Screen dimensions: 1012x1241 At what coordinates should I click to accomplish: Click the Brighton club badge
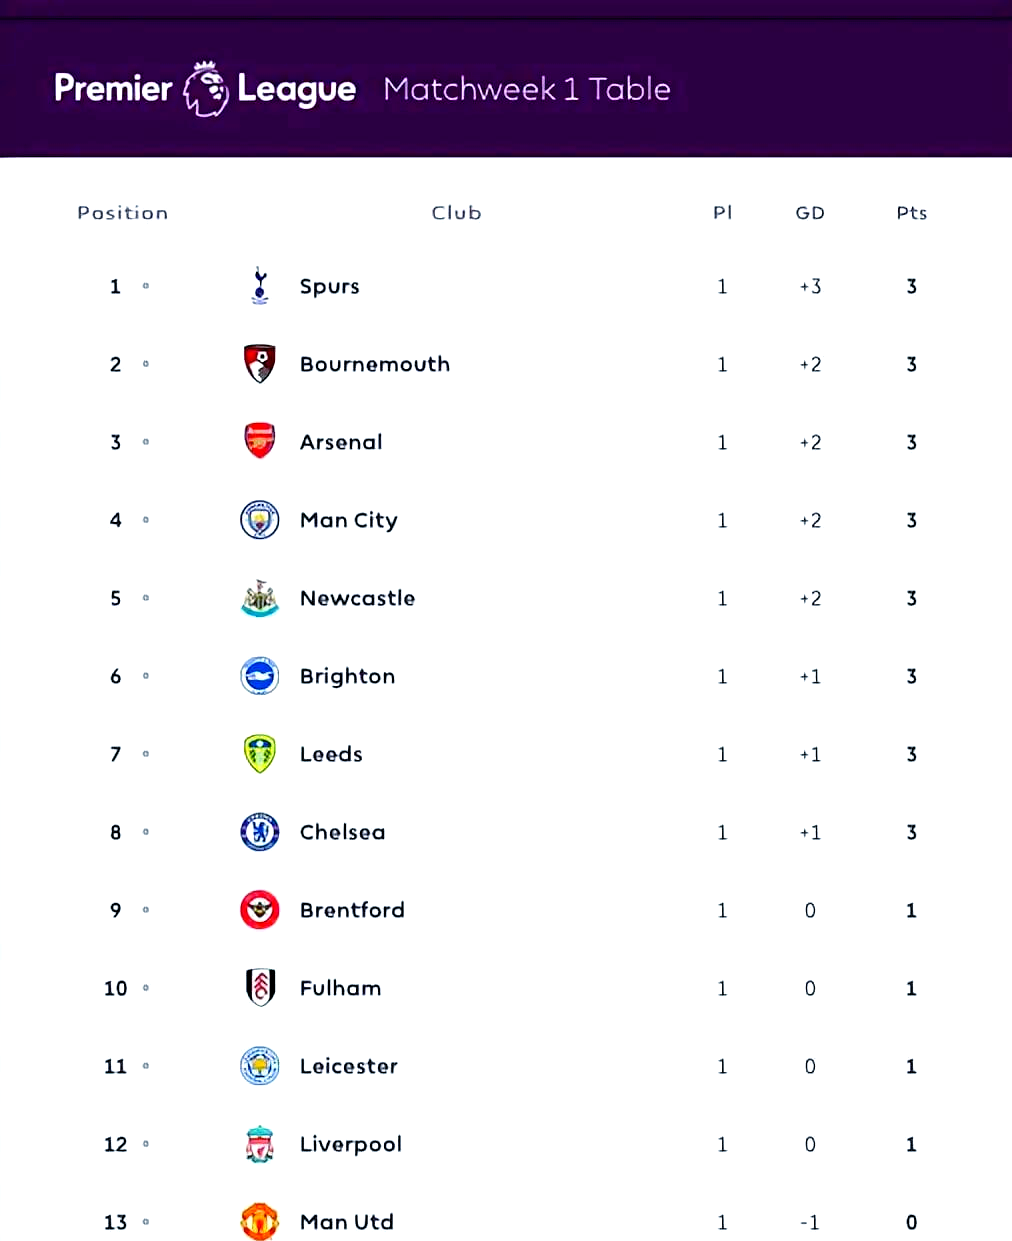[x=260, y=676]
